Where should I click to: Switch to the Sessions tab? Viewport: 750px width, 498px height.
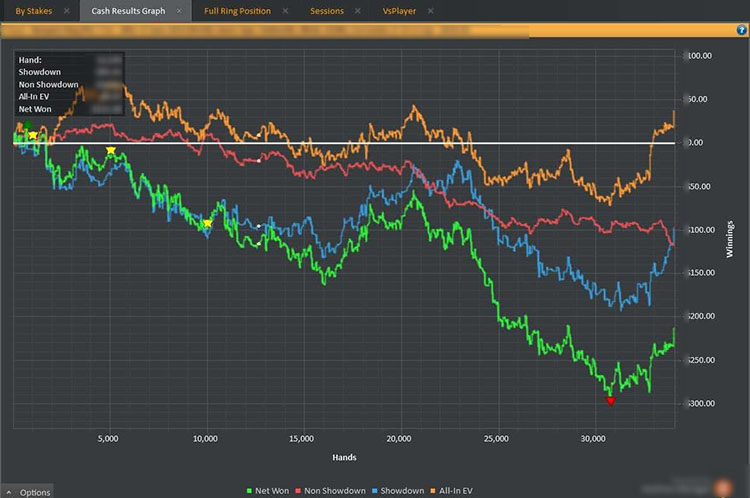tap(326, 11)
